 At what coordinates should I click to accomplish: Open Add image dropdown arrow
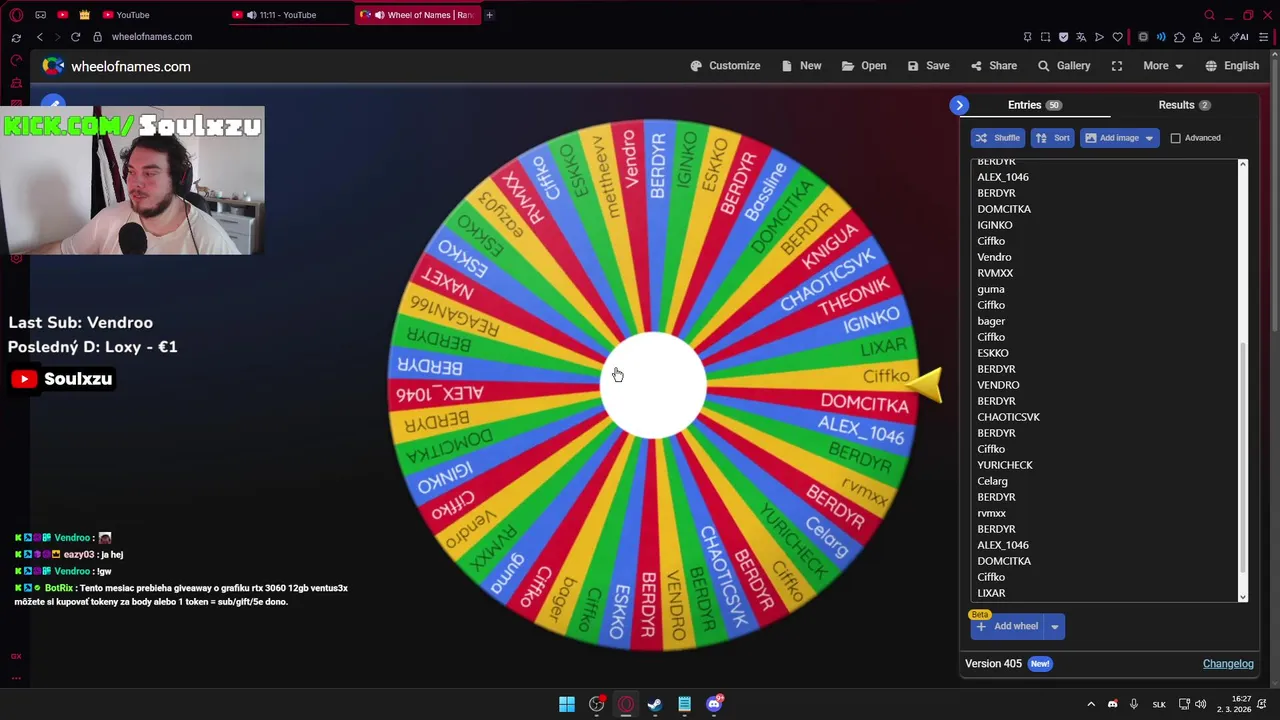point(1149,138)
